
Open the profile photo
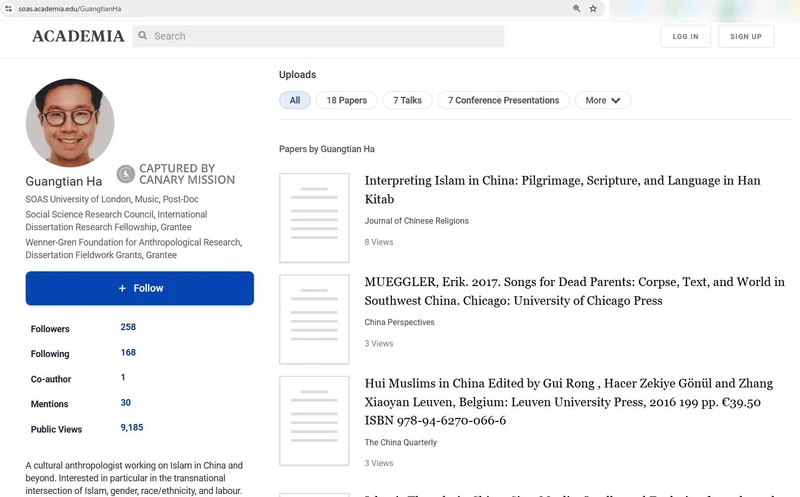click(x=70, y=123)
